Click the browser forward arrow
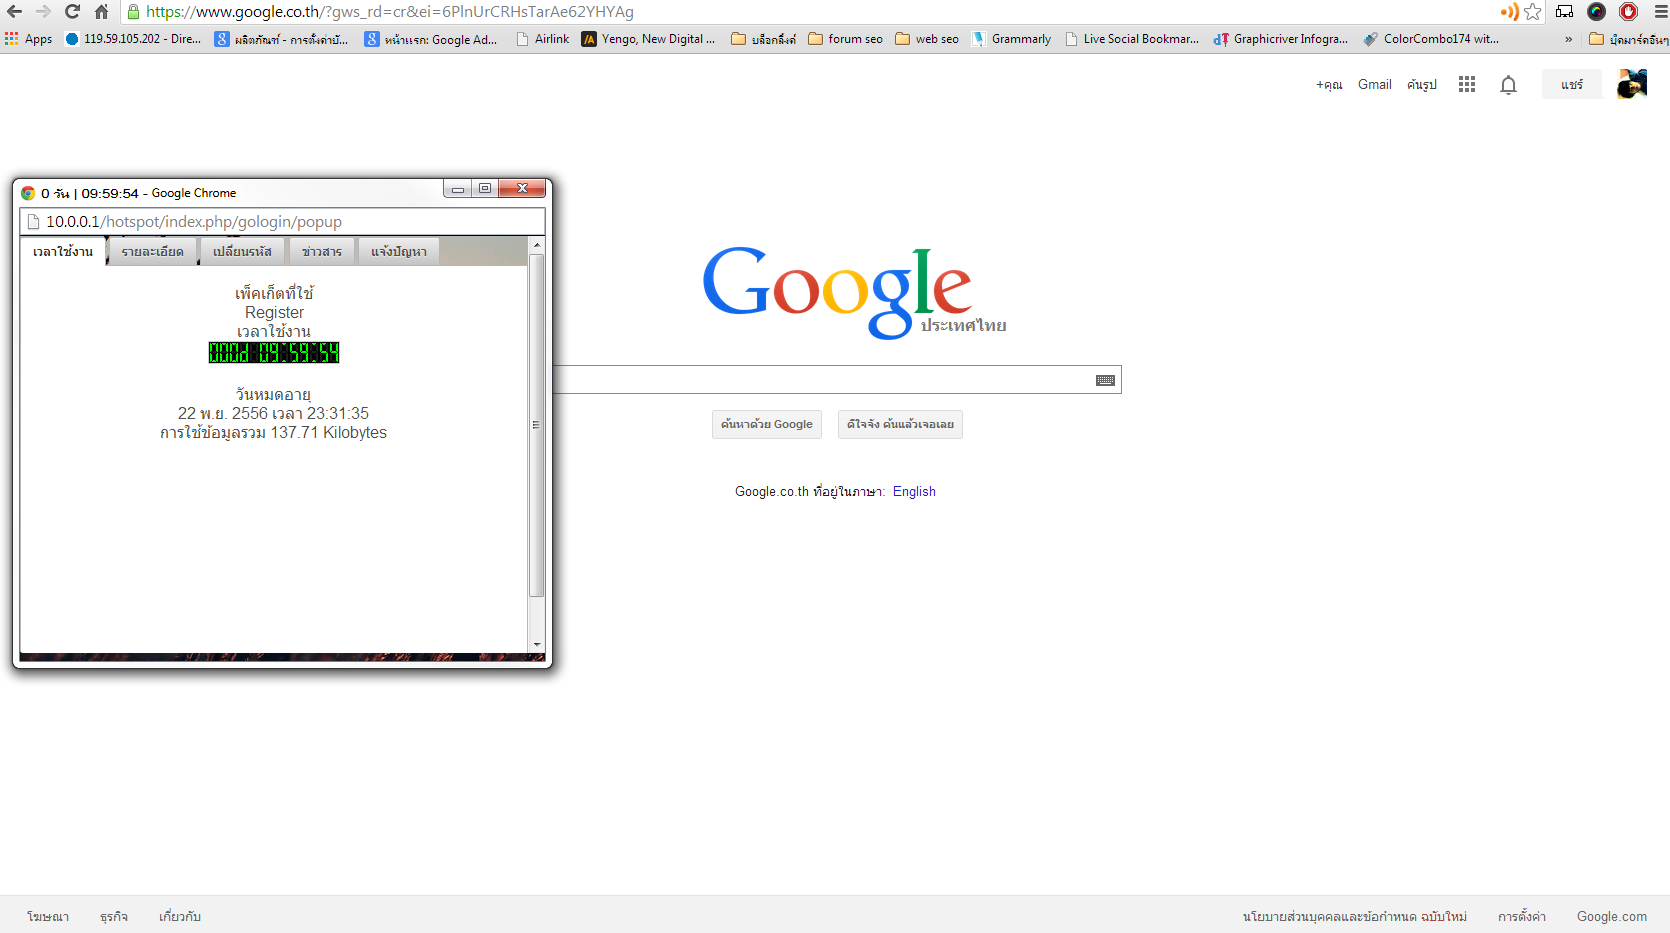1670x933 pixels. pyautogui.click(x=43, y=12)
